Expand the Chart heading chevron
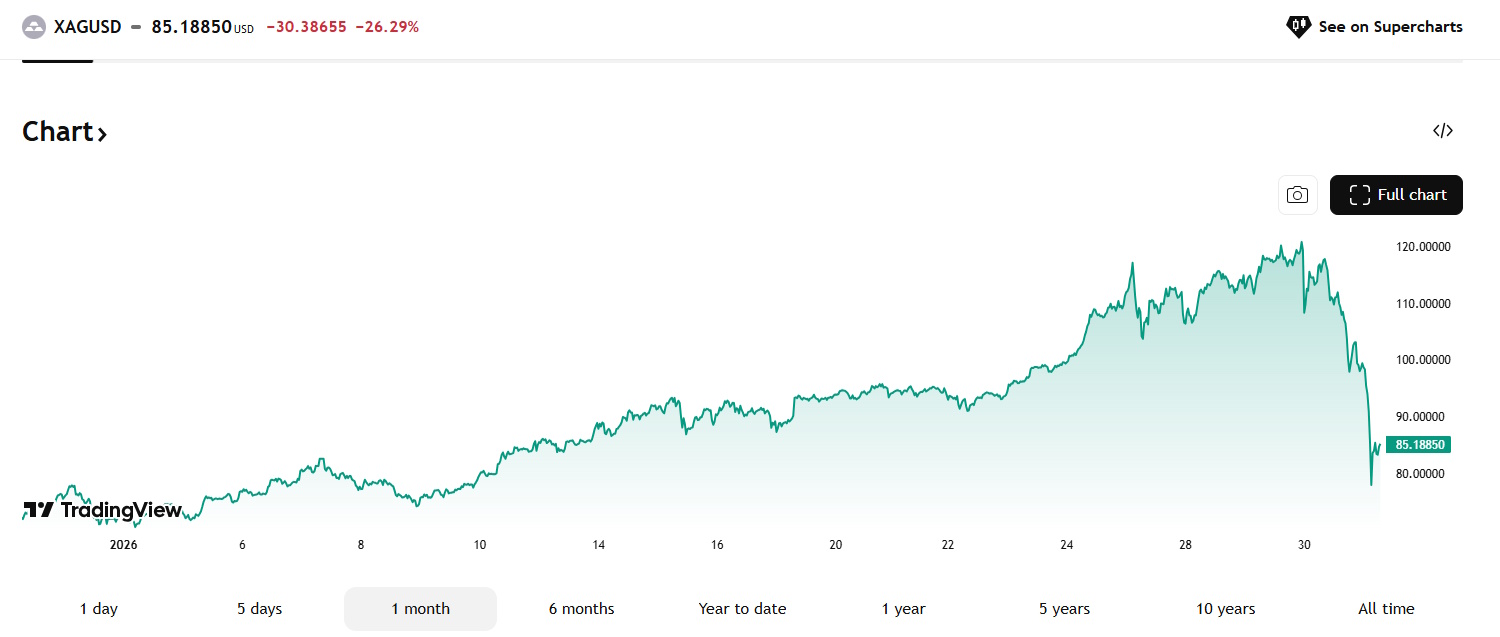Viewport: 1500px width, 637px height. (101, 133)
